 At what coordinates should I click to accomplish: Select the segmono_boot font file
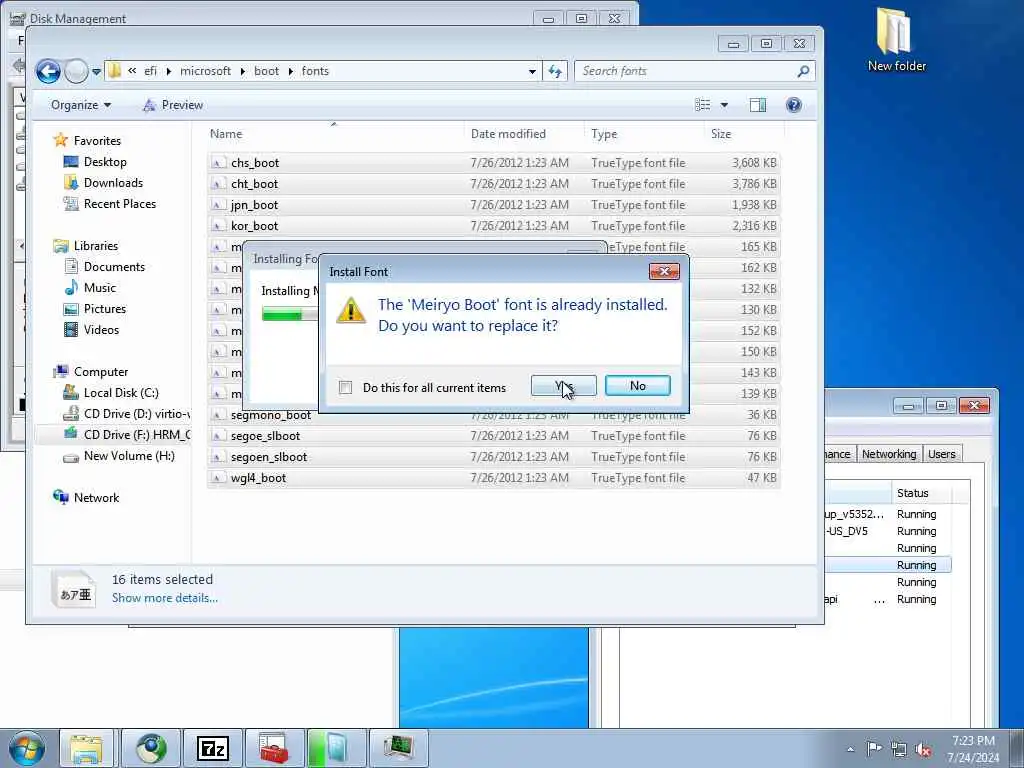point(270,415)
